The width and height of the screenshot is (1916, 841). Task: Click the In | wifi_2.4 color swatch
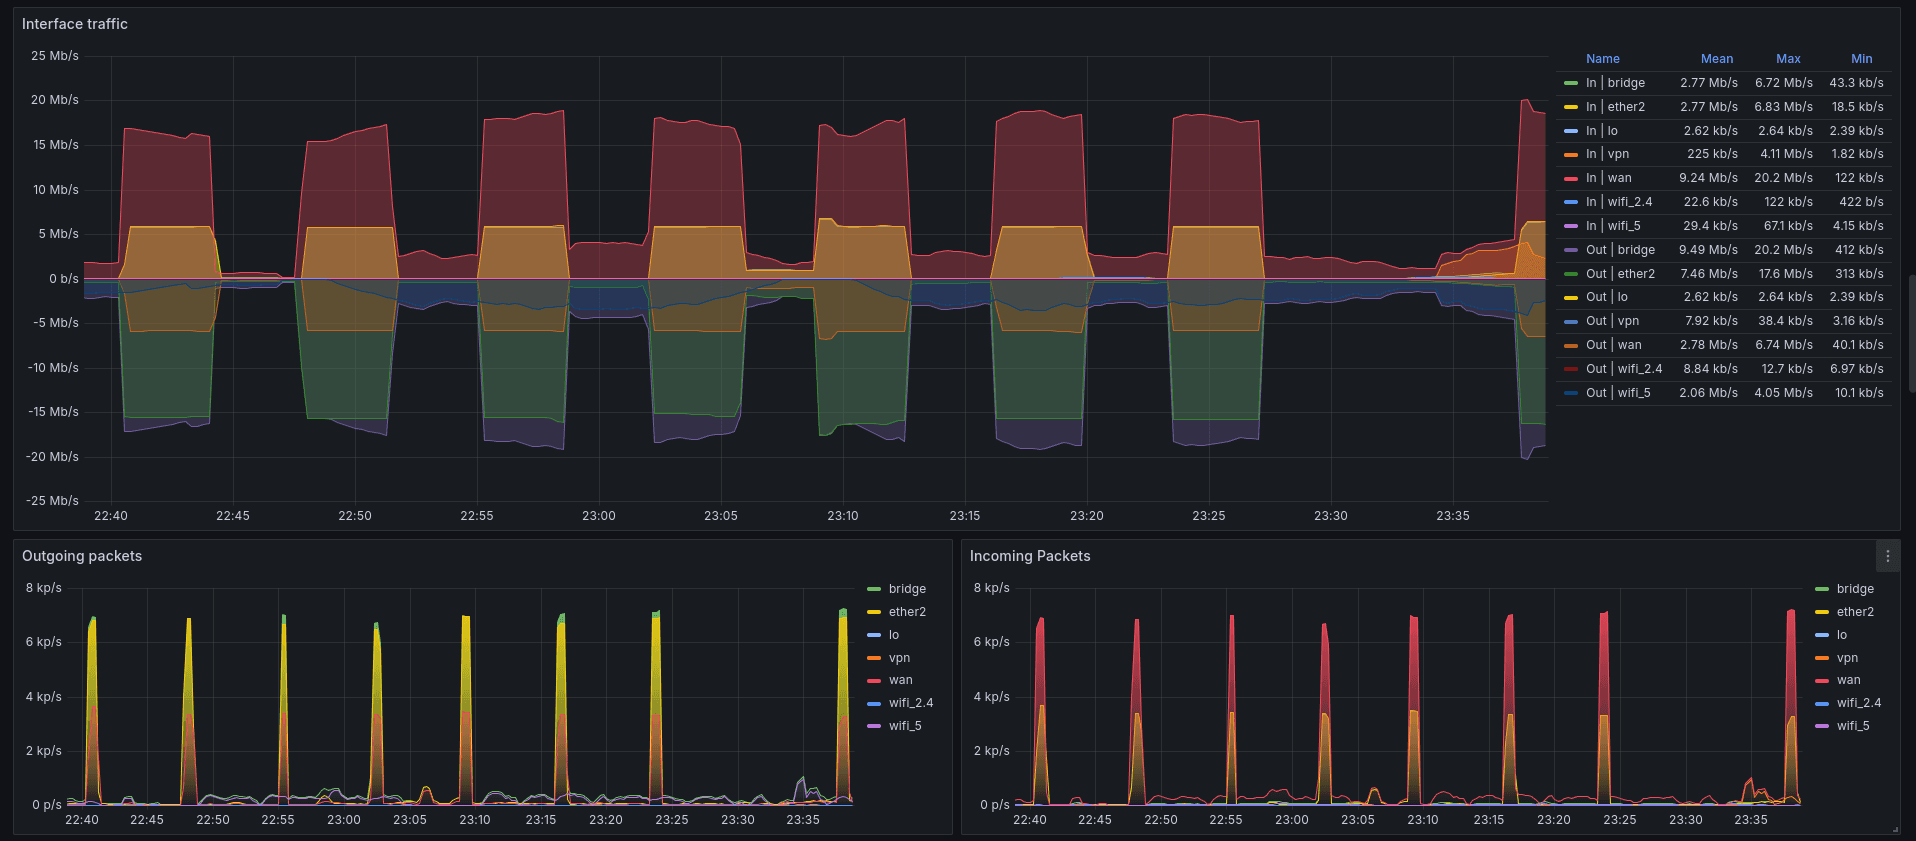[x=1571, y=202]
